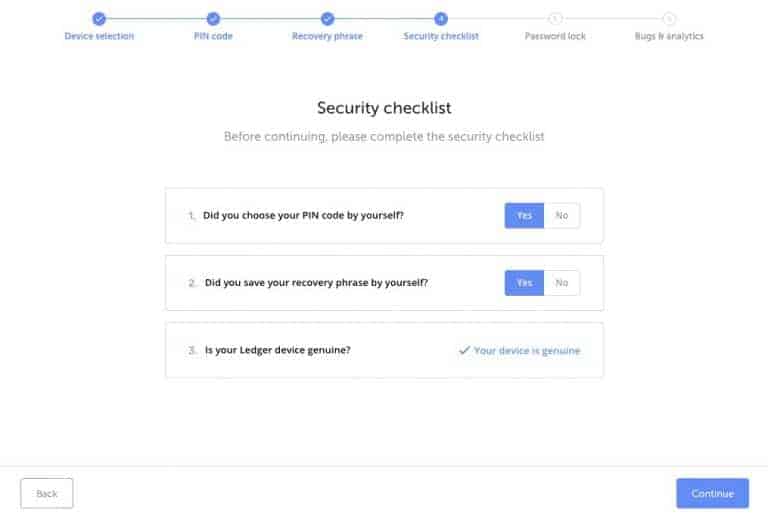Viewport: 768px width, 516px height.
Task: Select No for recovery phrase question
Action: (x=562, y=283)
